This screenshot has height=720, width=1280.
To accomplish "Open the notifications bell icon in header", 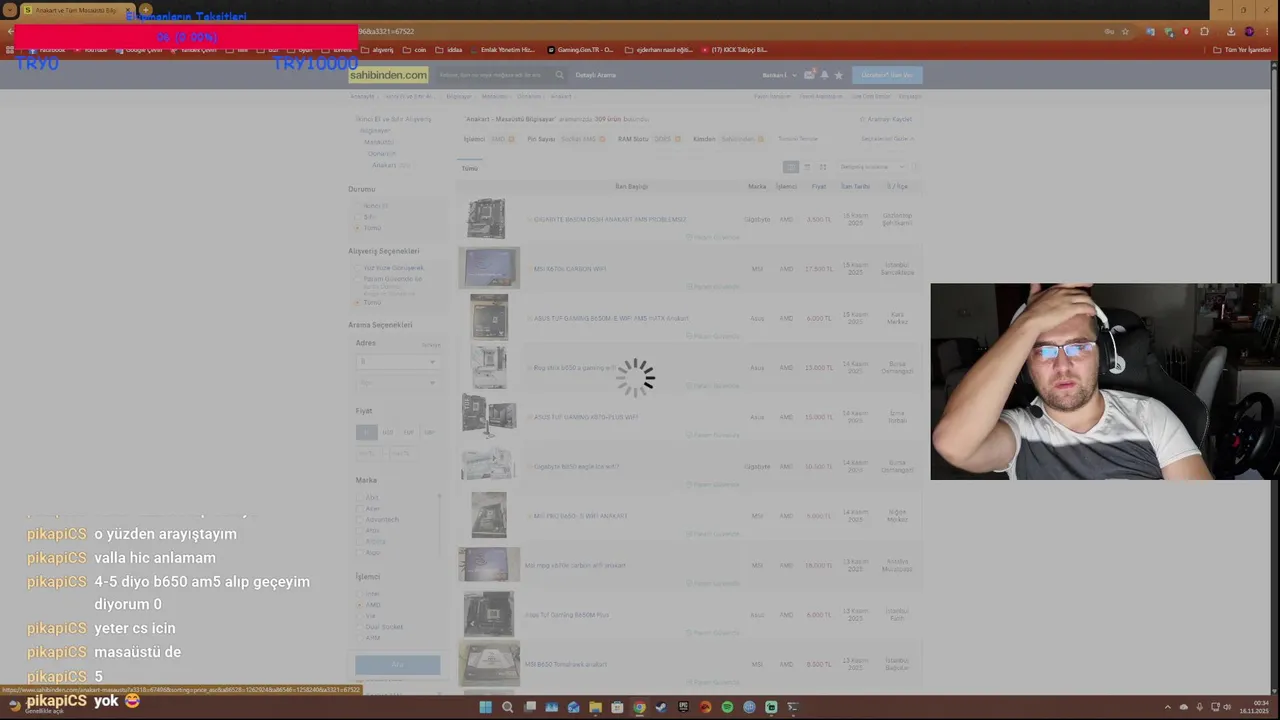I will pos(824,75).
